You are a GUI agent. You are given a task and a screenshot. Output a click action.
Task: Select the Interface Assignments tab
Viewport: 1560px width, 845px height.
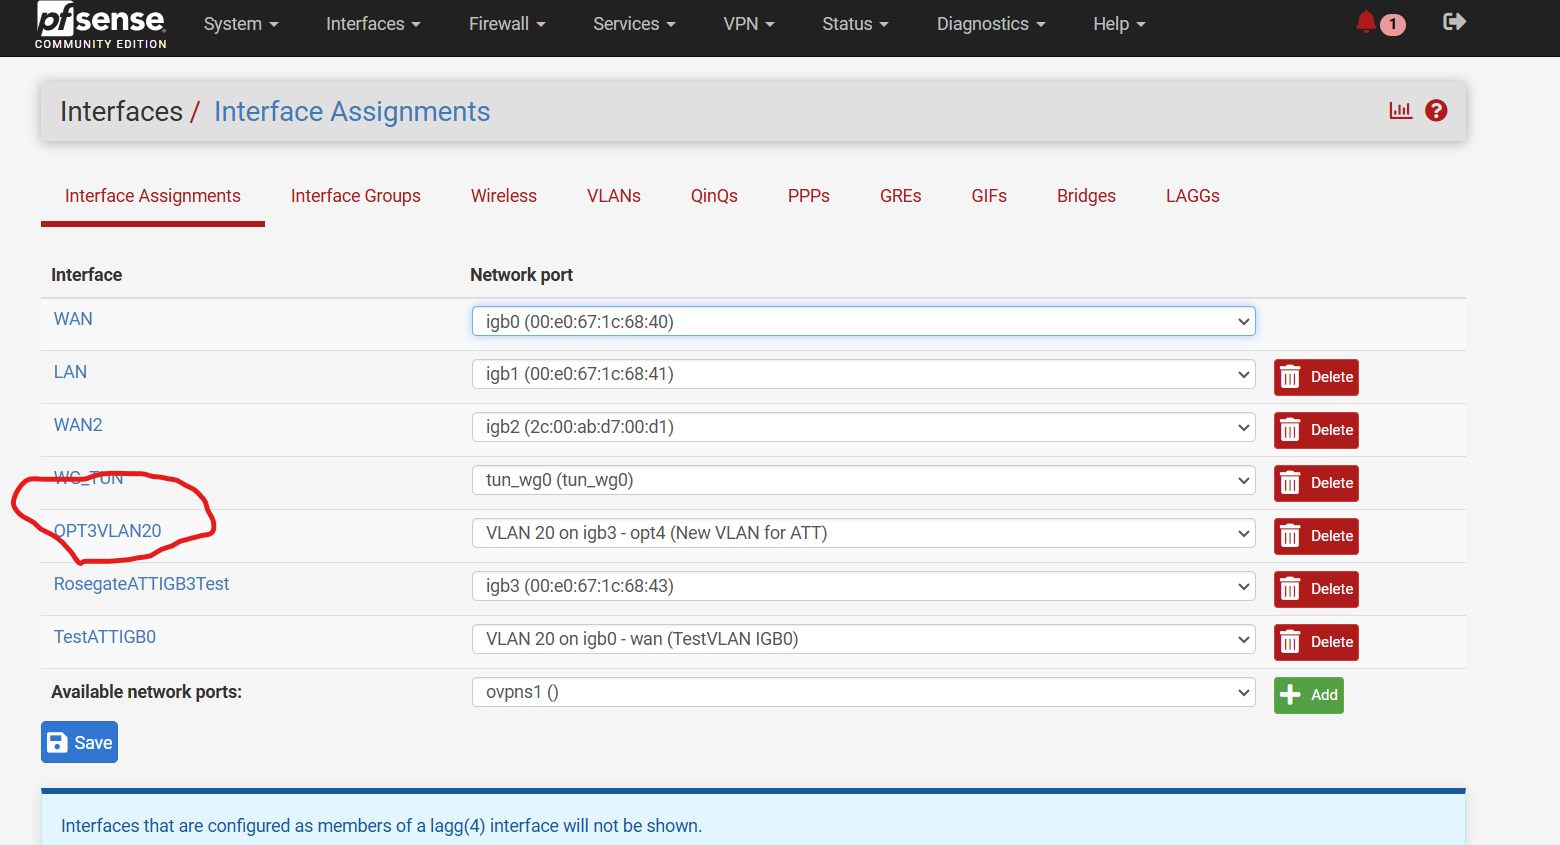[153, 196]
